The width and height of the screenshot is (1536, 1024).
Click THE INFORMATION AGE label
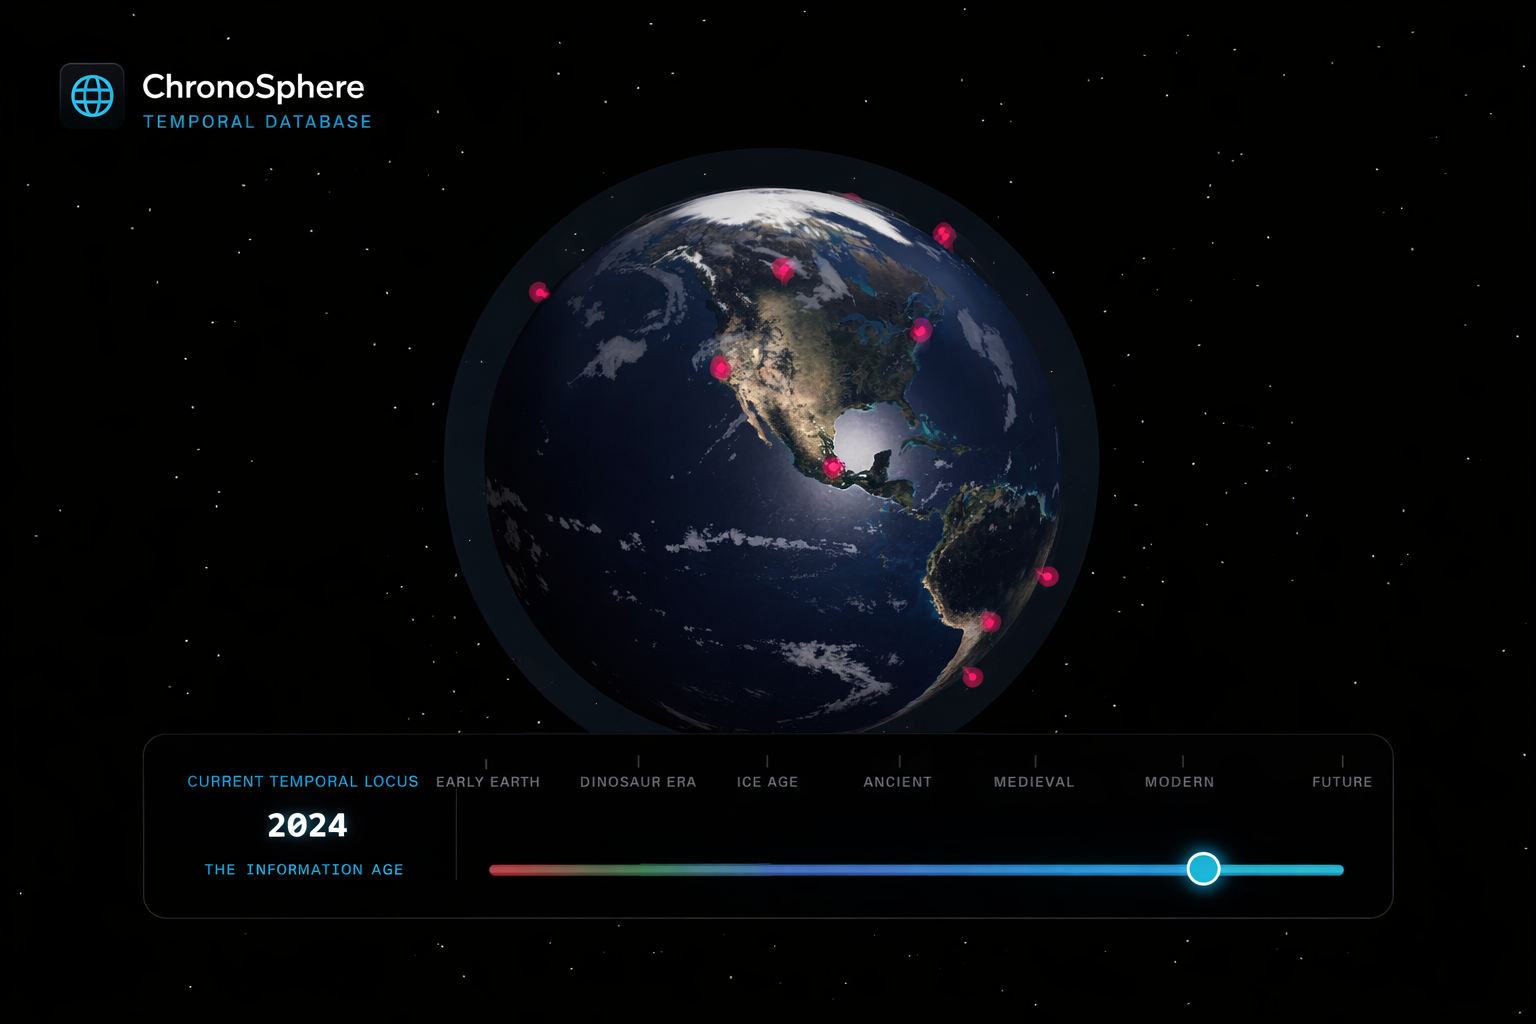click(304, 870)
